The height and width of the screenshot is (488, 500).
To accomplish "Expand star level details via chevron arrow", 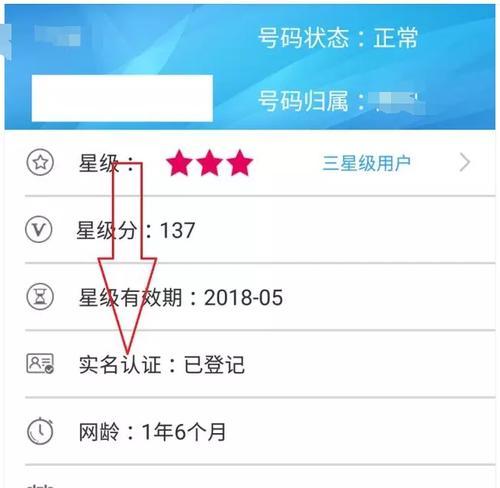I will click(x=465, y=163).
